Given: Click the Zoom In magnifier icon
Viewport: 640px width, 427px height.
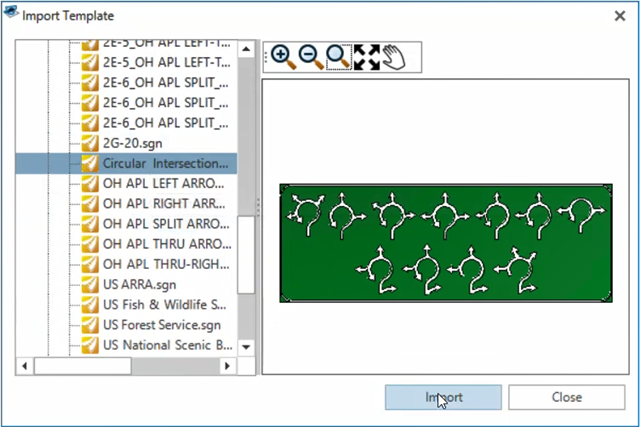Looking at the screenshot, I should pyautogui.click(x=283, y=58).
